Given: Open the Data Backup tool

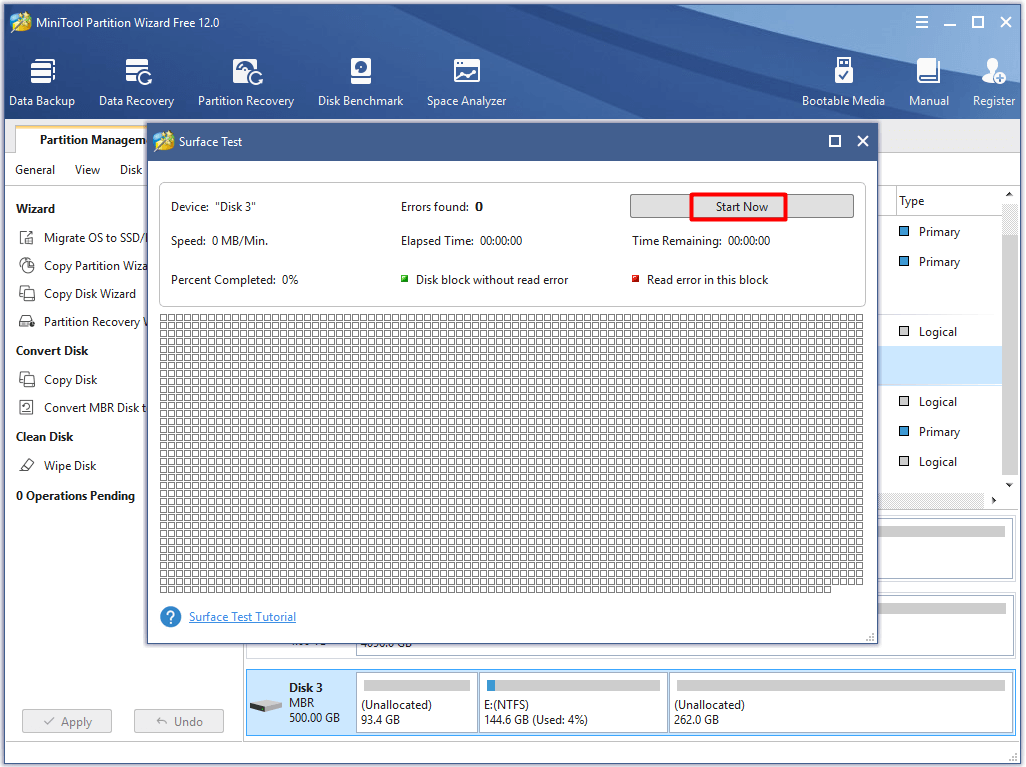Looking at the screenshot, I should click(x=42, y=80).
